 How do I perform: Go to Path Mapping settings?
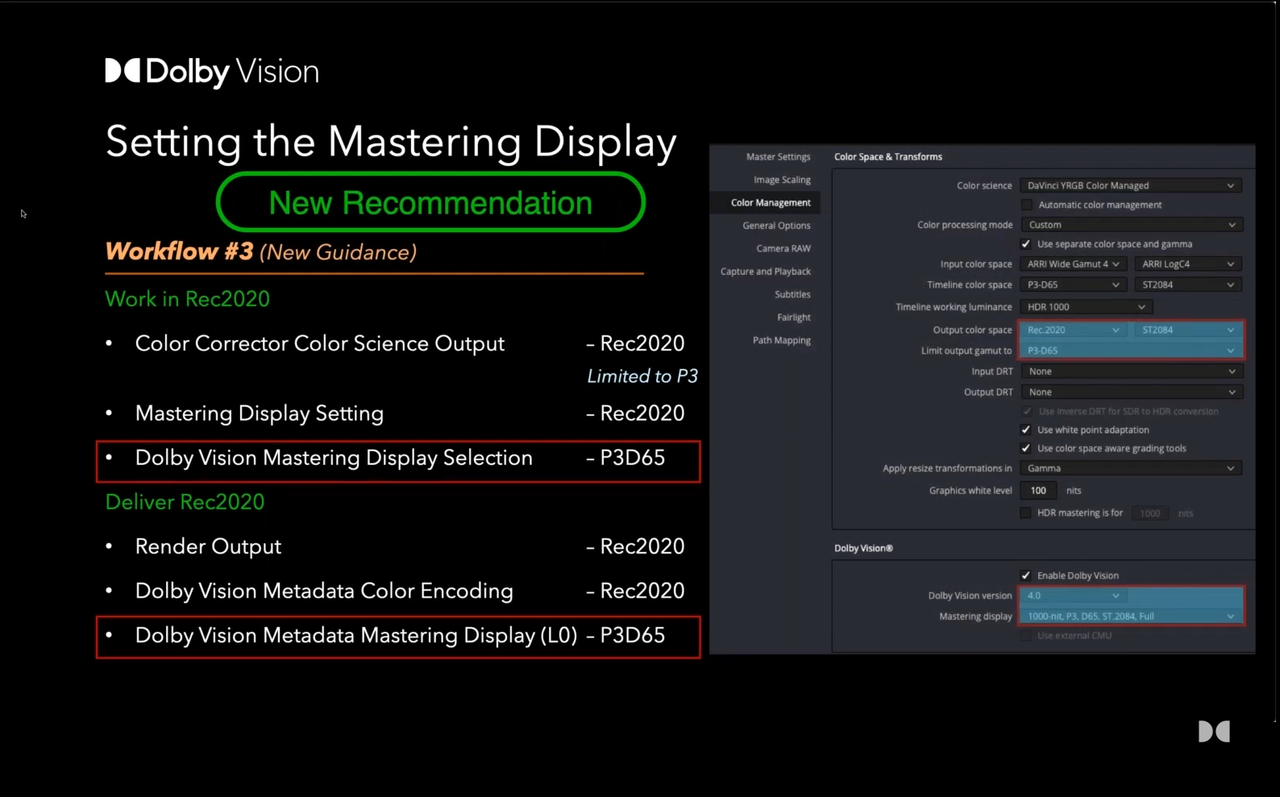pos(781,340)
